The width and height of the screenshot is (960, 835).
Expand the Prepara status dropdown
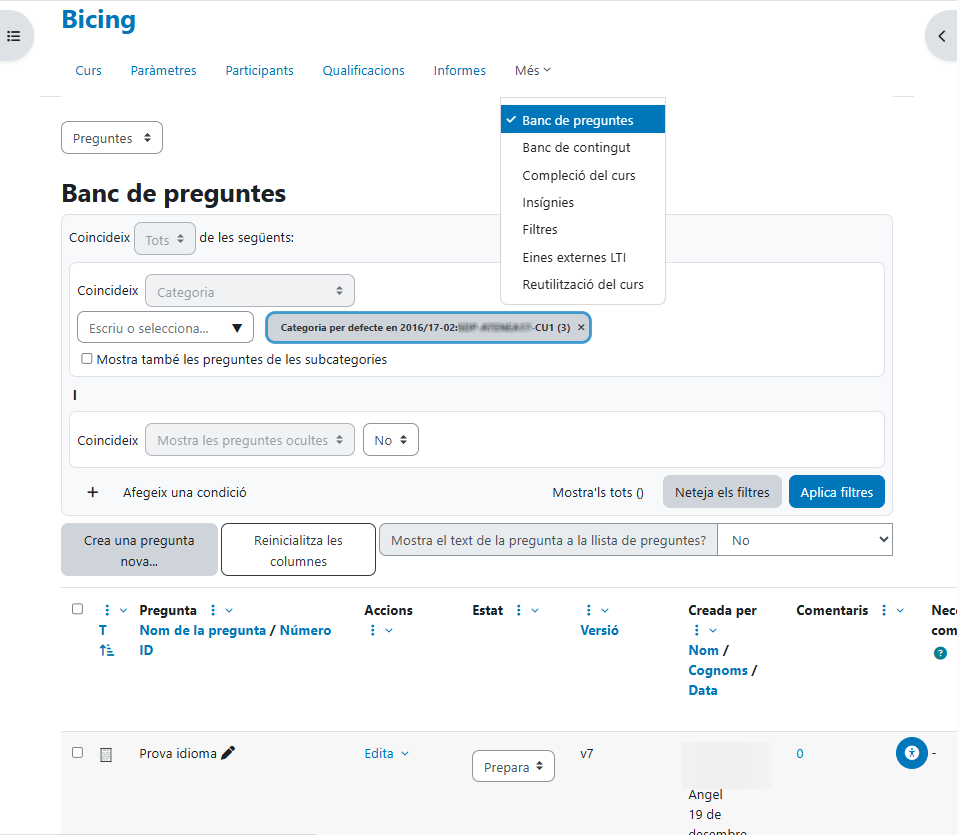pos(513,767)
